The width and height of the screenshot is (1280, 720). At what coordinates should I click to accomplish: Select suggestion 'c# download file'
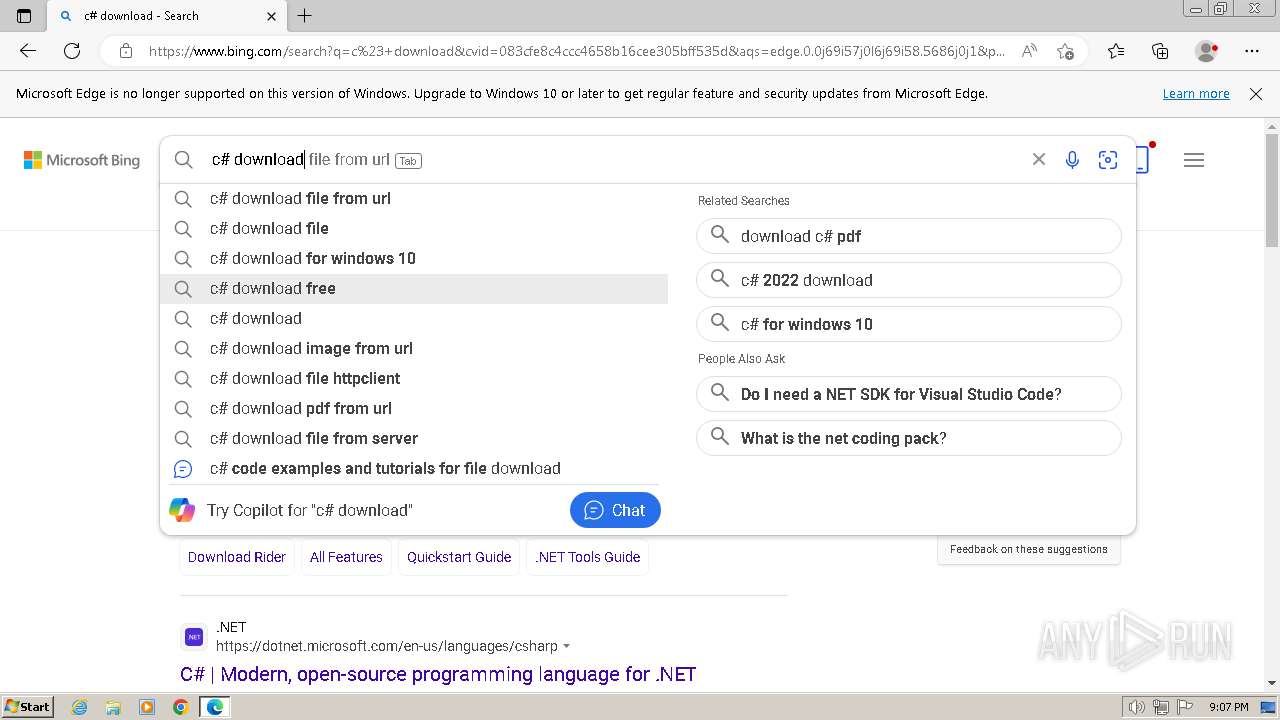coord(414,228)
